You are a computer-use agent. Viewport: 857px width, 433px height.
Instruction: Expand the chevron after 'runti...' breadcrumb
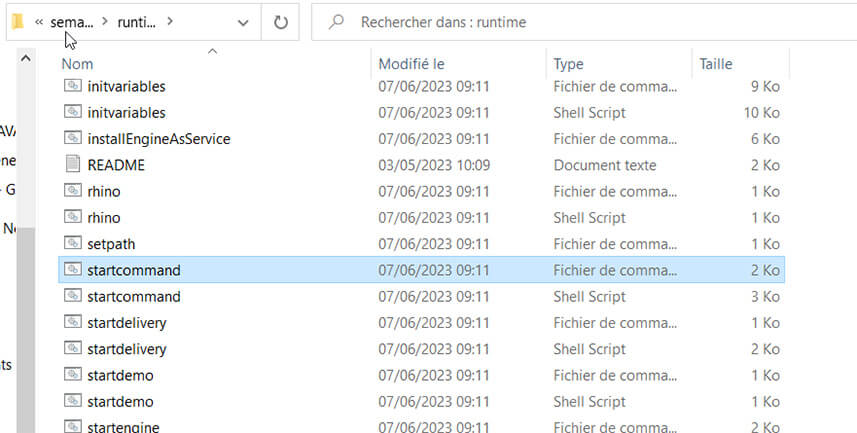[170, 22]
